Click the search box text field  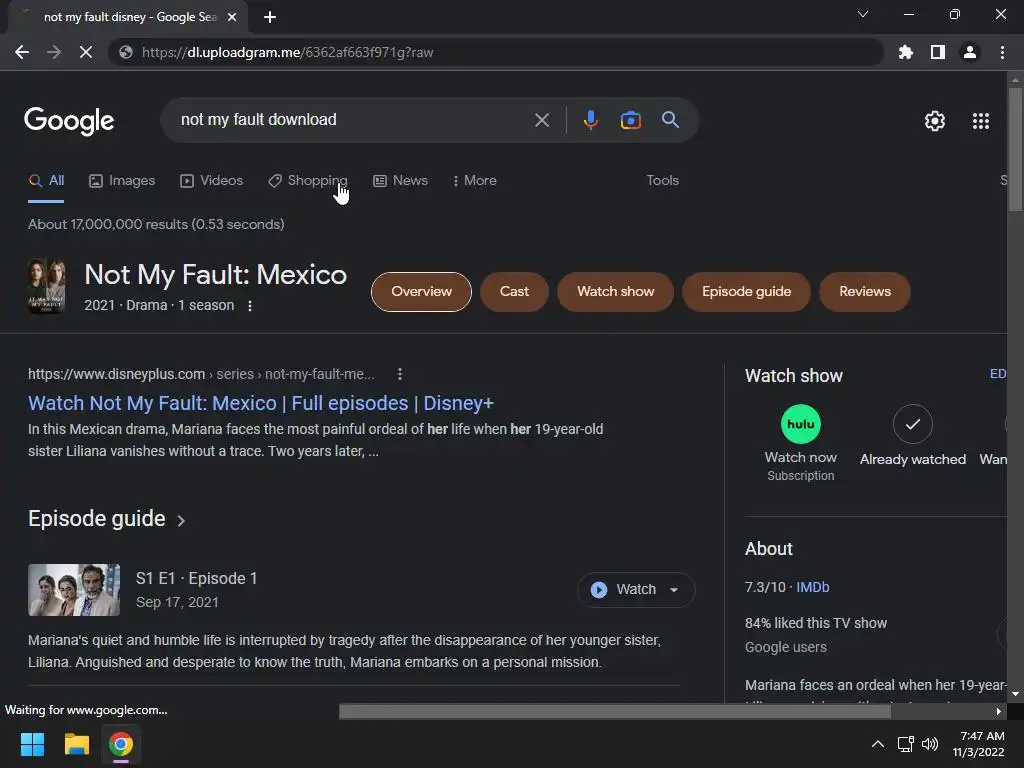point(353,120)
